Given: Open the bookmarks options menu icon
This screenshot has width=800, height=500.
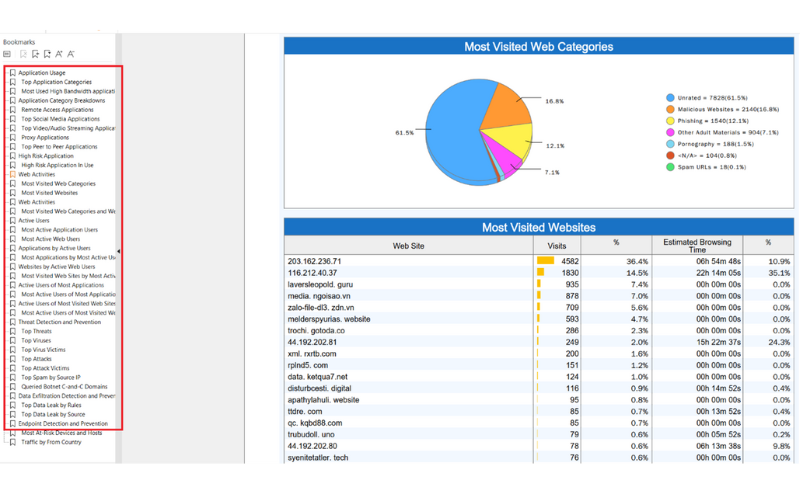Looking at the screenshot, I should pyautogui.click(x=7, y=54).
